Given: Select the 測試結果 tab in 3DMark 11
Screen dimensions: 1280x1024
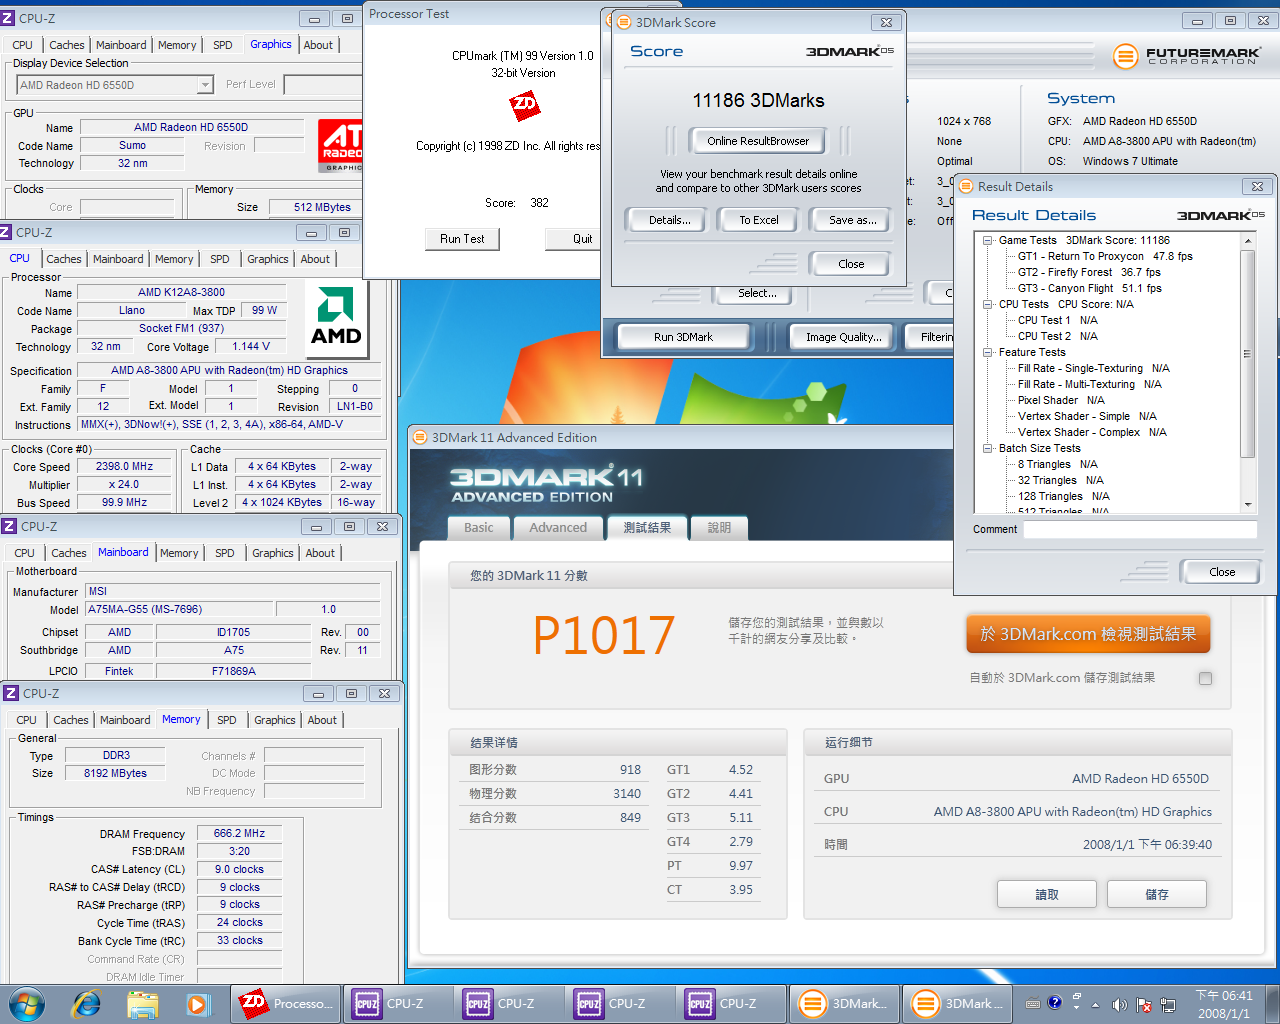Looking at the screenshot, I should coord(647,528).
